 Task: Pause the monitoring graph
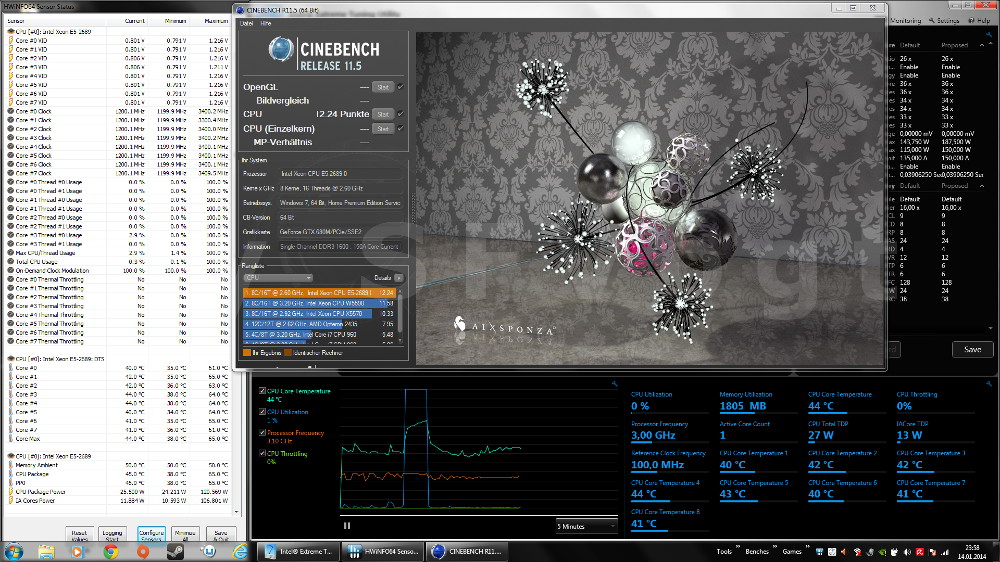[x=347, y=526]
